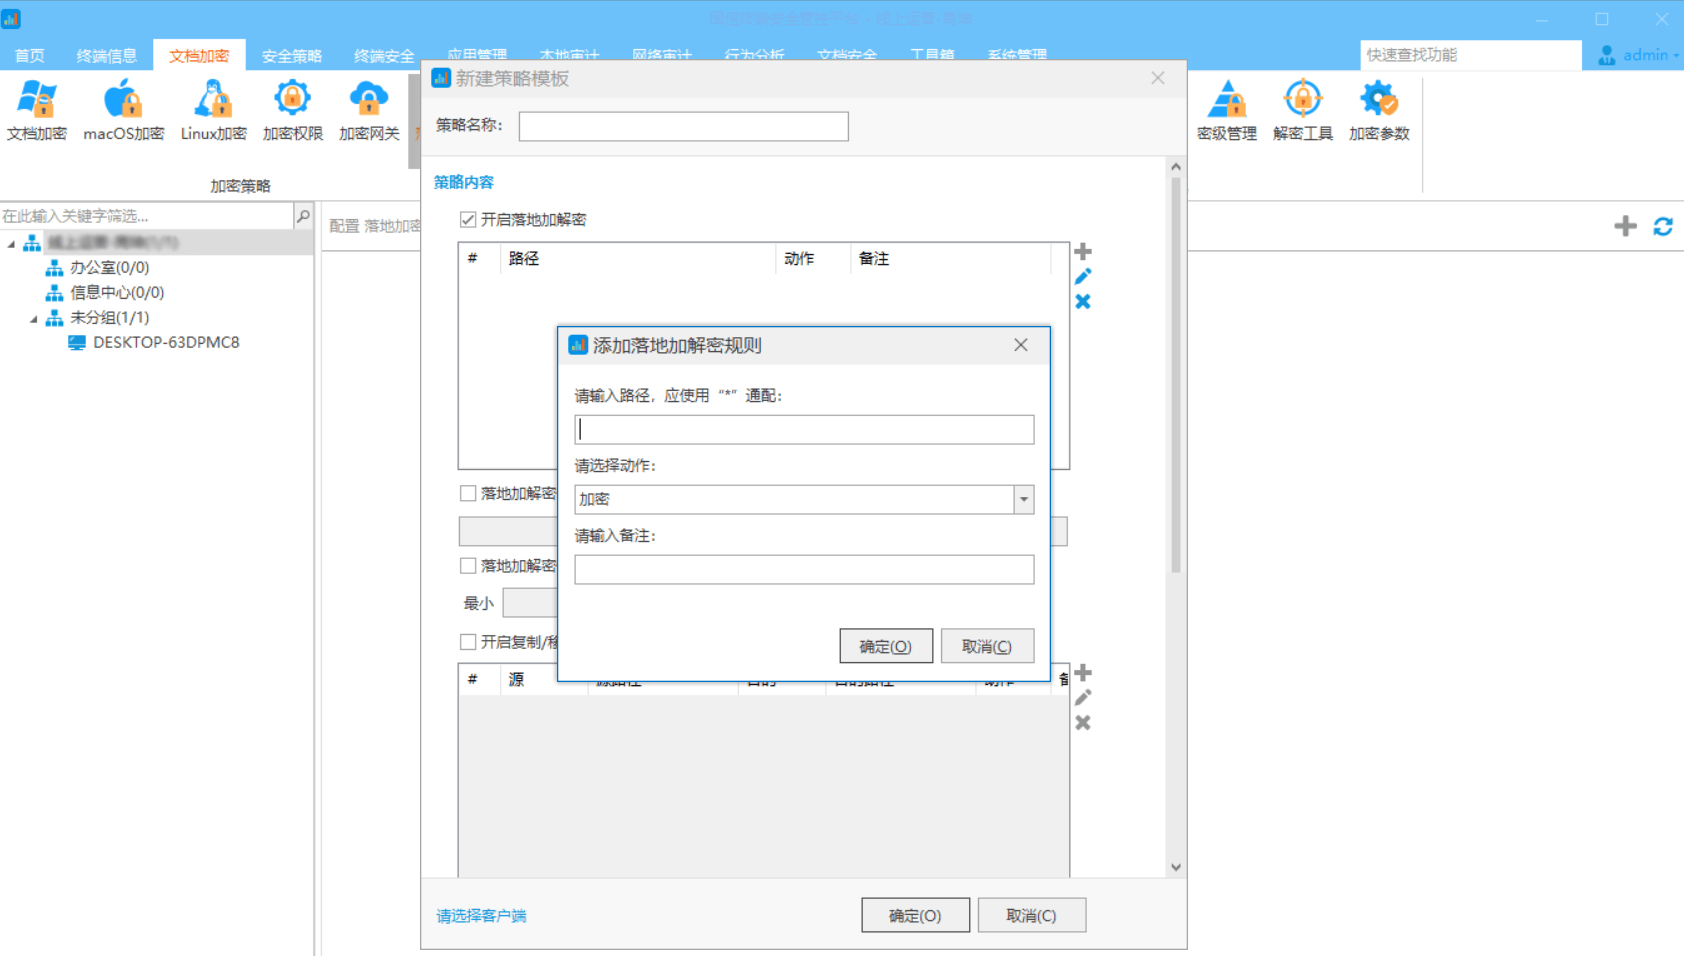Image resolution: width=1684 pixels, height=956 pixels.
Task: Edit the selected rule in the 路径 table
Action: pyautogui.click(x=1083, y=276)
